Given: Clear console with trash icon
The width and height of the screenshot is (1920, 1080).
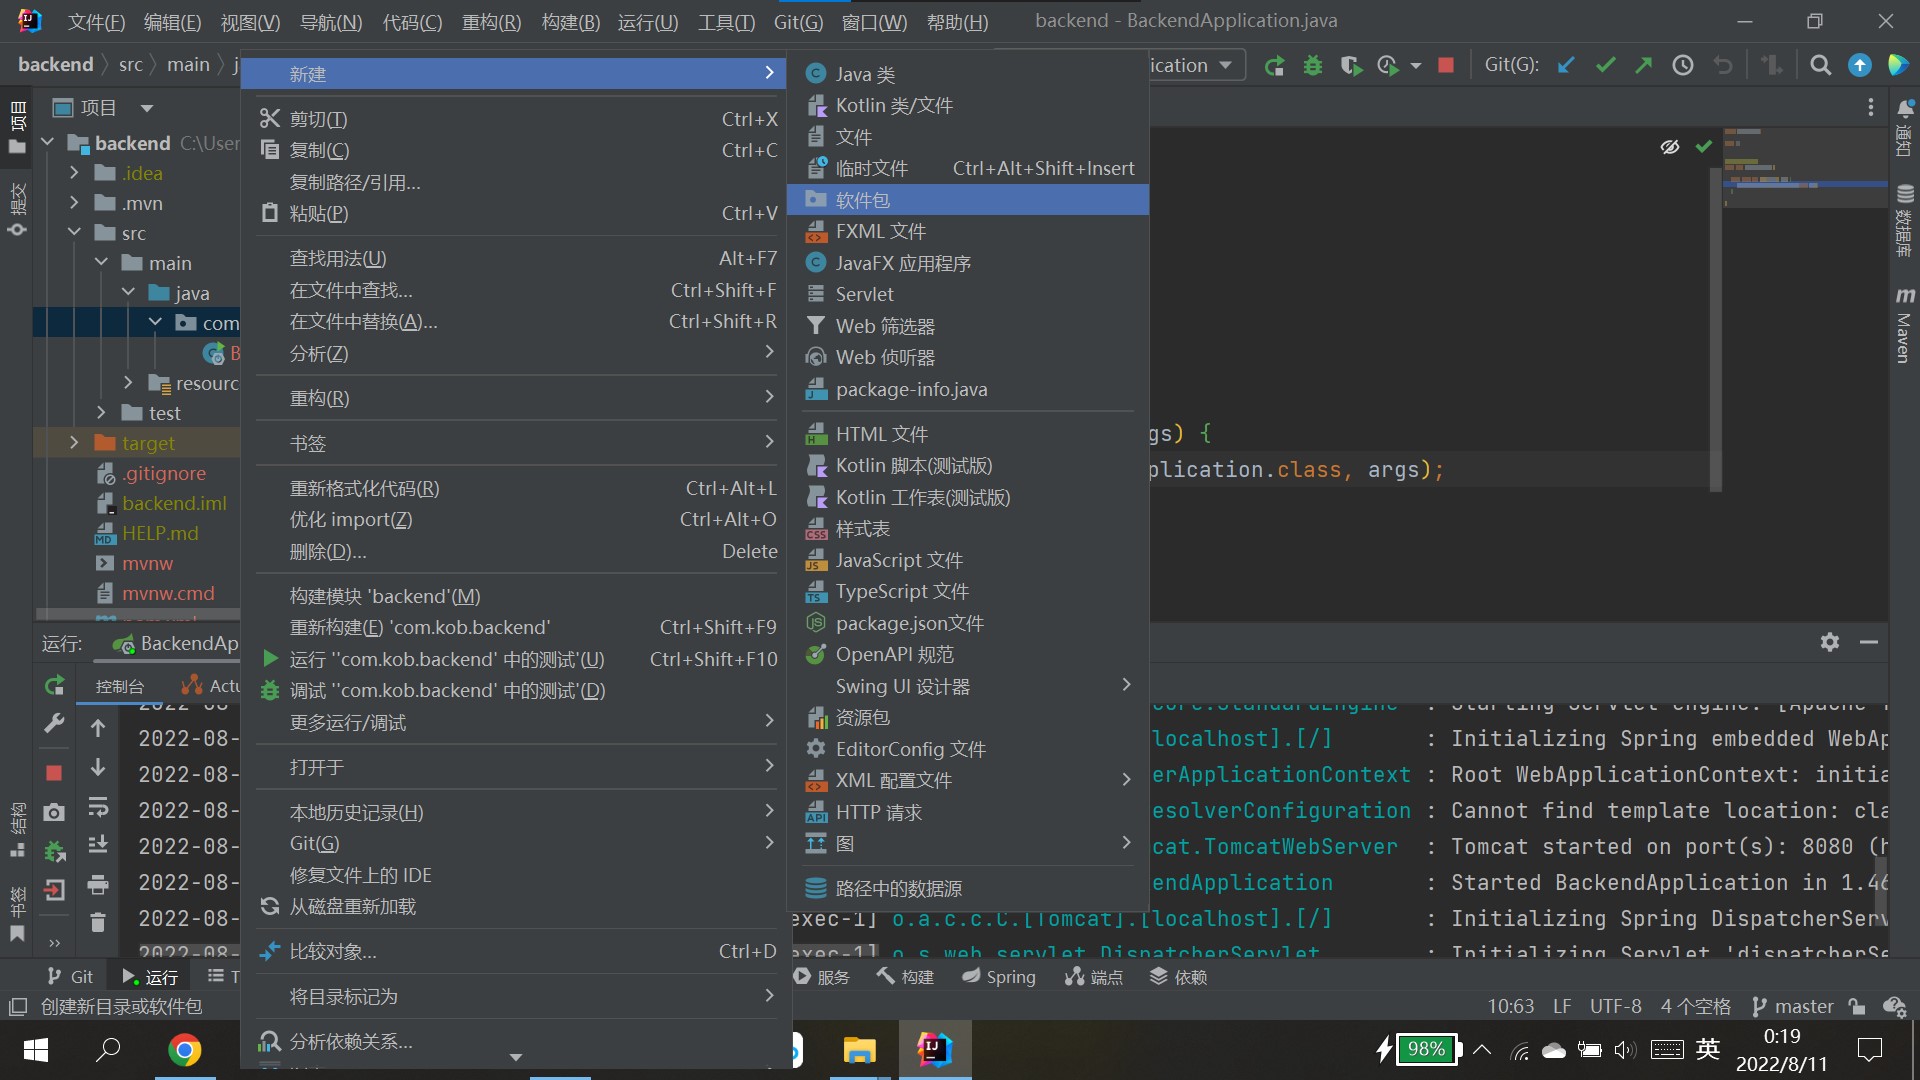Looking at the screenshot, I should 98,922.
